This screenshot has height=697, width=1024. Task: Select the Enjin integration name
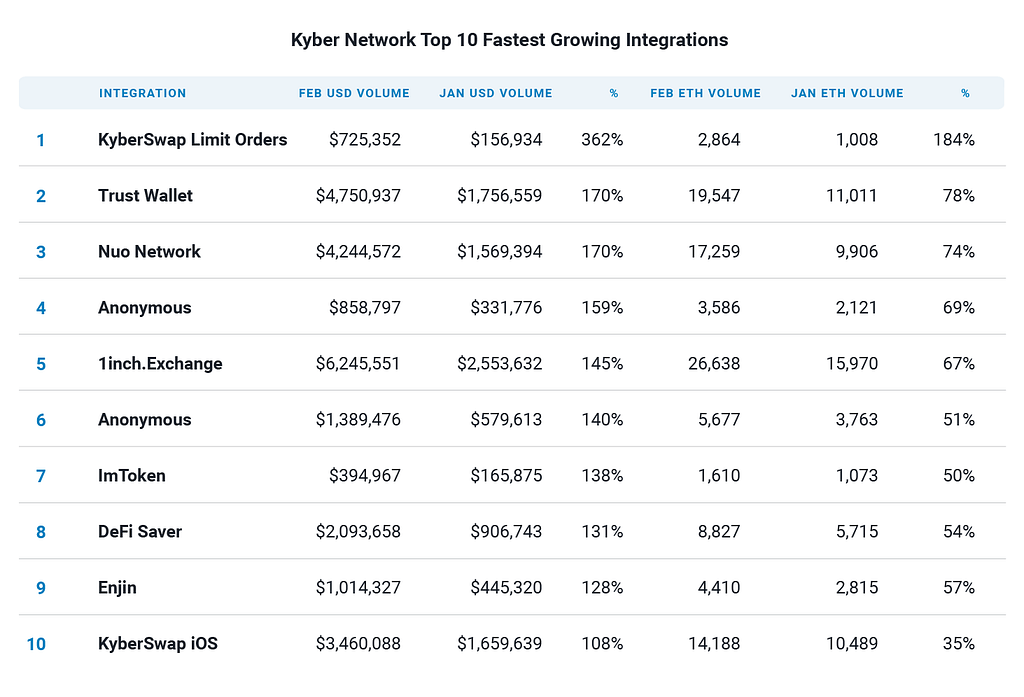(x=117, y=588)
